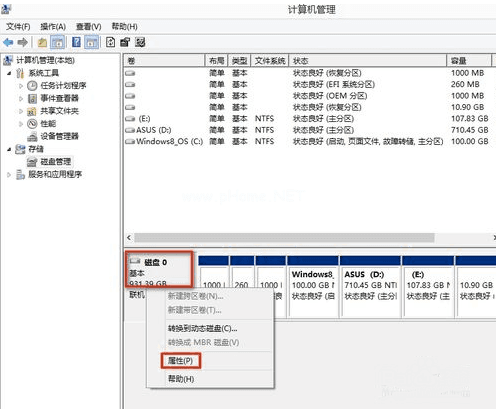This screenshot has width=496, height=409.
Task: Click the rightmost settings view toolbar icon
Action: click(140, 42)
